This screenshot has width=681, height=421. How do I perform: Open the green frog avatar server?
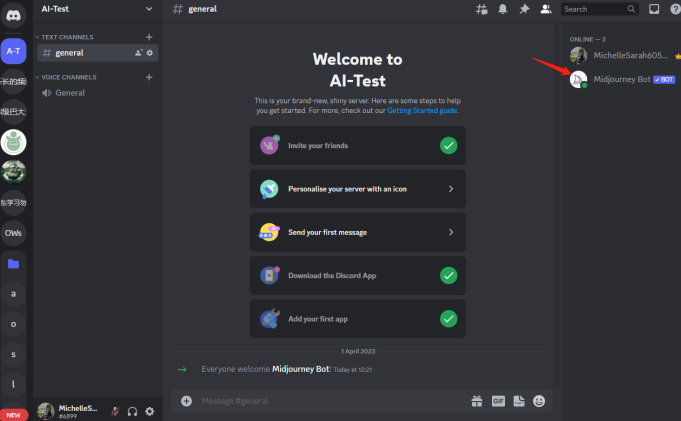pos(13,142)
